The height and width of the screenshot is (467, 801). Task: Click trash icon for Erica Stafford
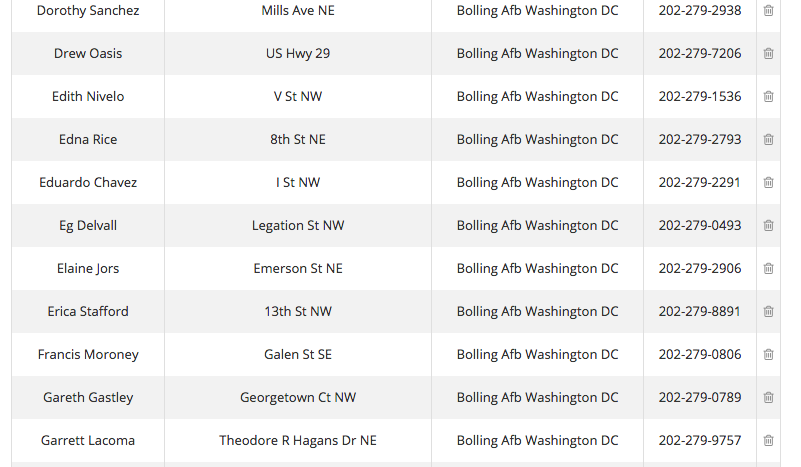tap(768, 311)
